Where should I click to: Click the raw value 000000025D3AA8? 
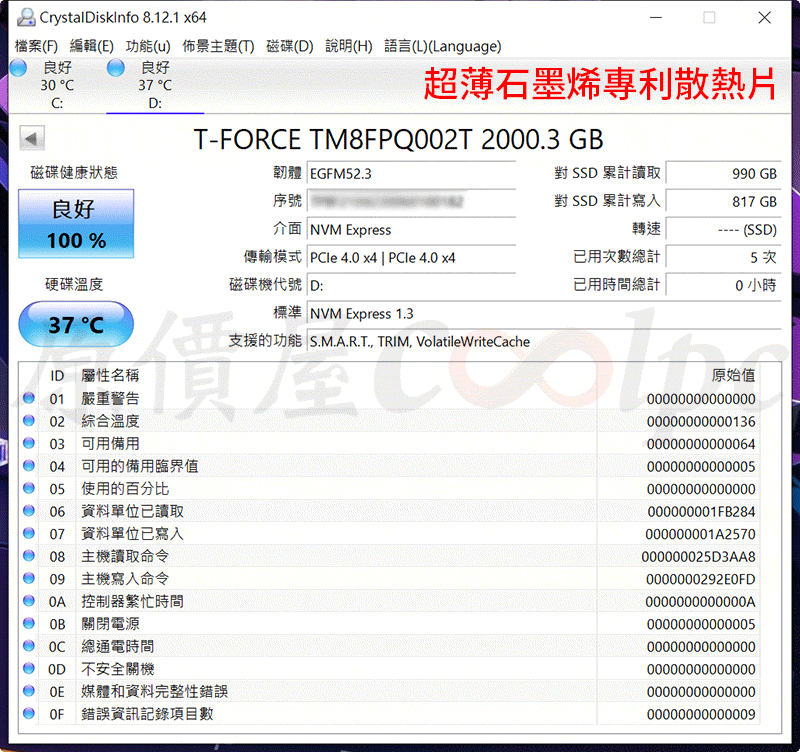698,557
